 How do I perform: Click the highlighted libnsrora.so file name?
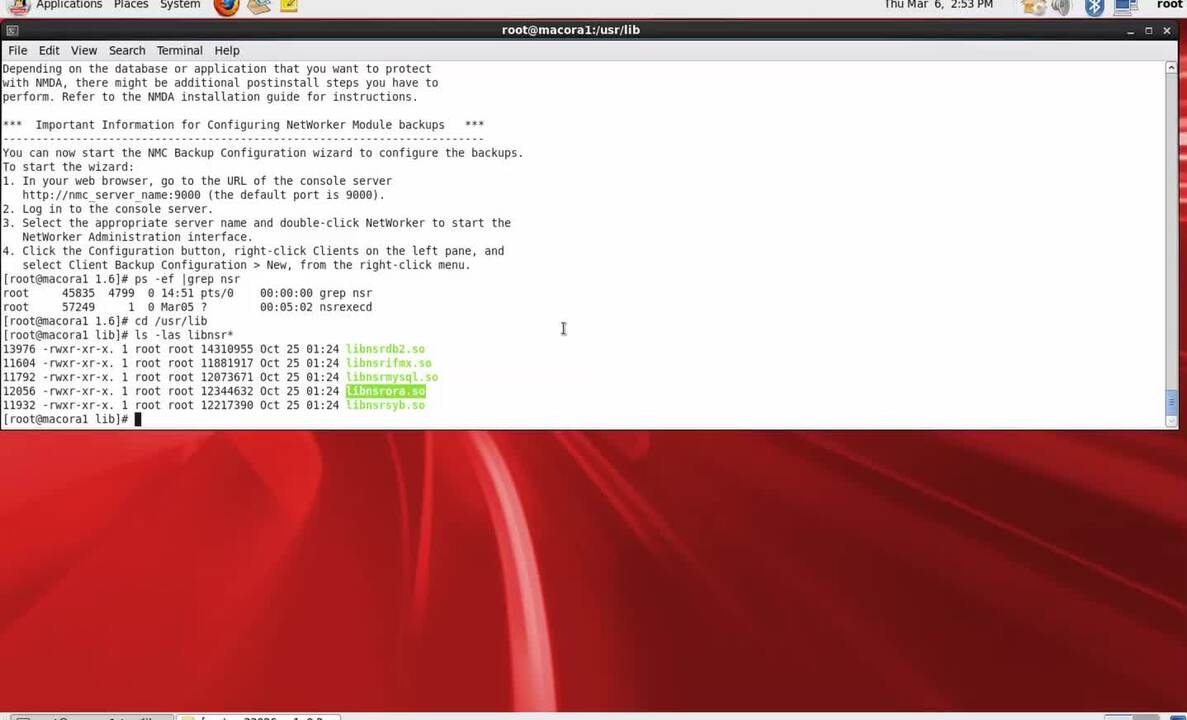tap(385, 391)
